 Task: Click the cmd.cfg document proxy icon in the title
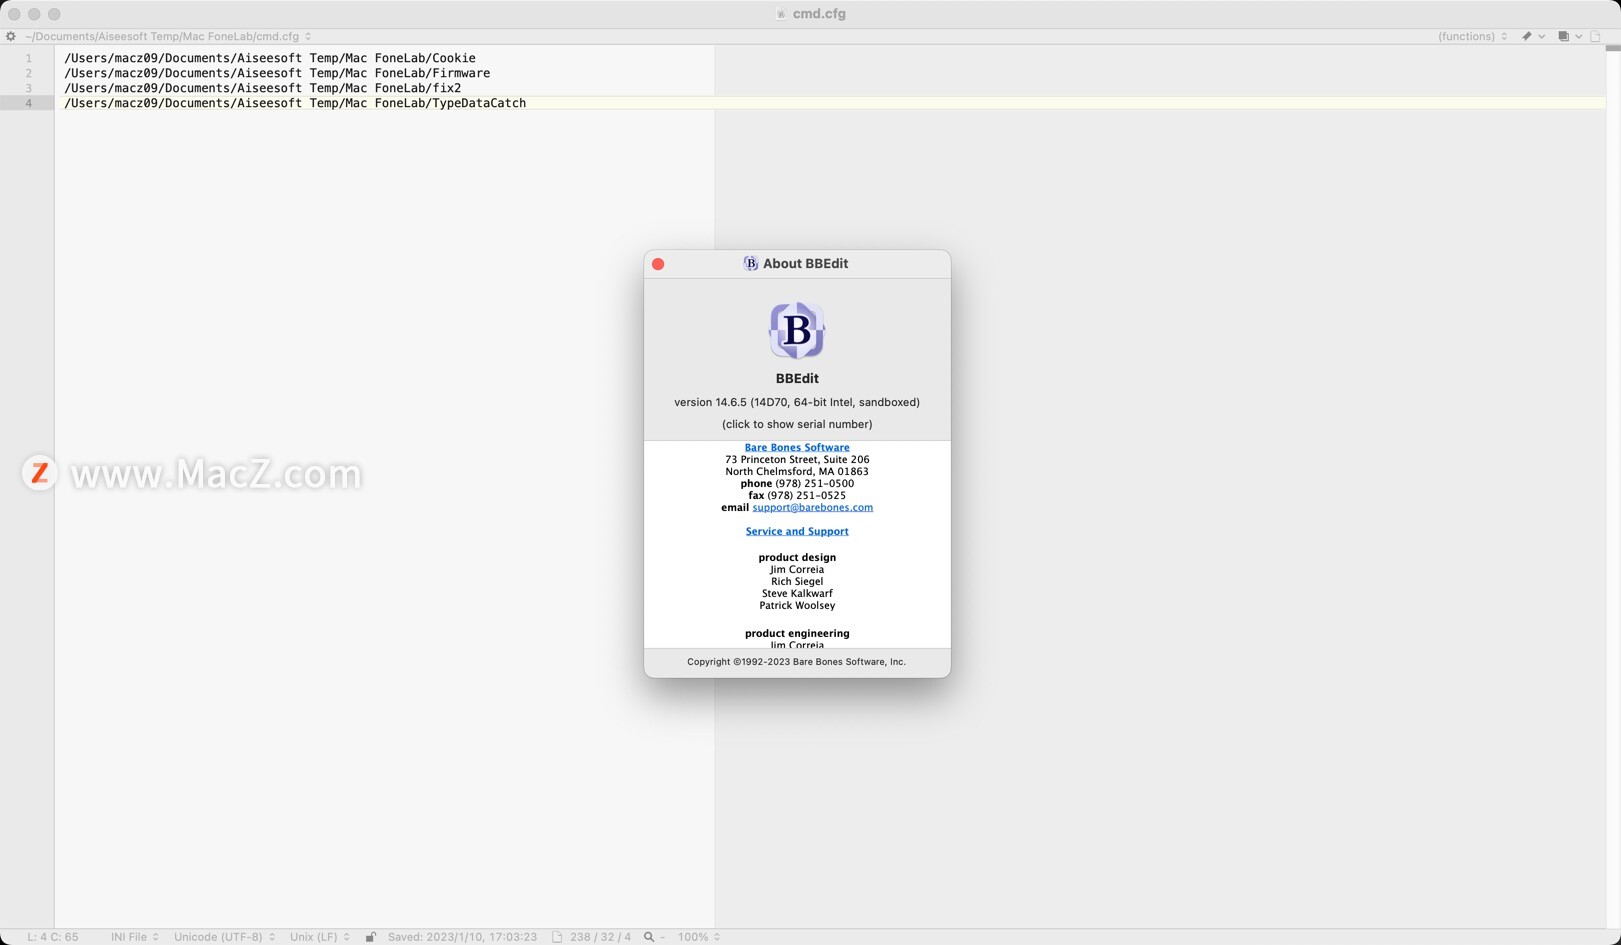781,14
